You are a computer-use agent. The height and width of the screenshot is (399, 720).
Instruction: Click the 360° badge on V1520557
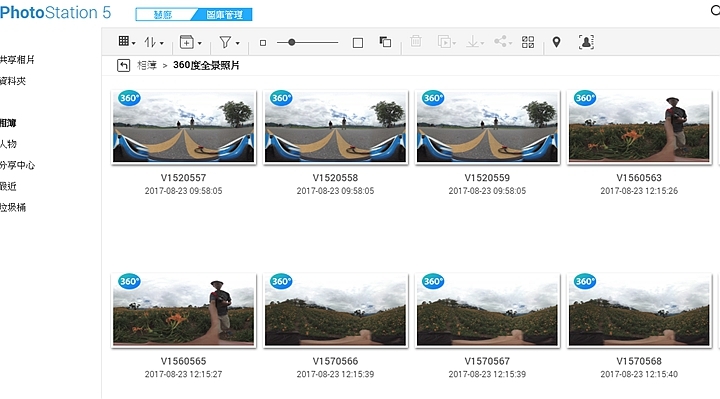coord(129,98)
